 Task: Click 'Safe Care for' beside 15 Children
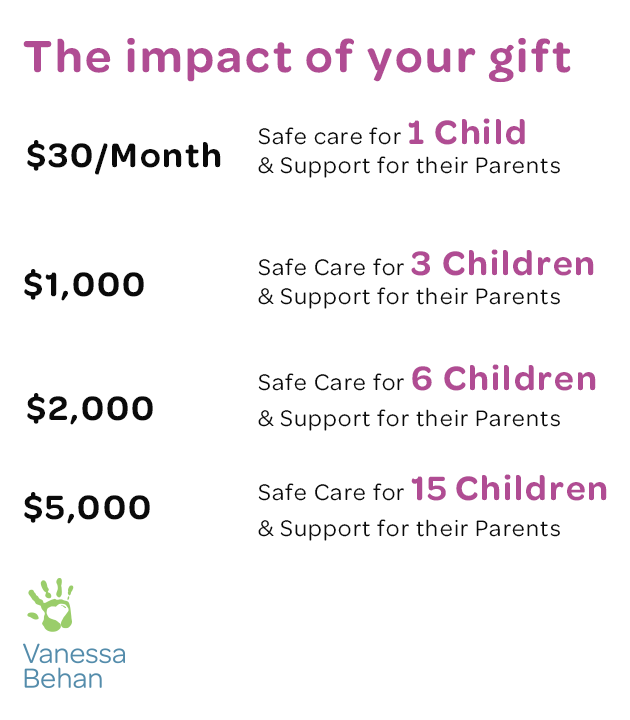(x=331, y=492)
